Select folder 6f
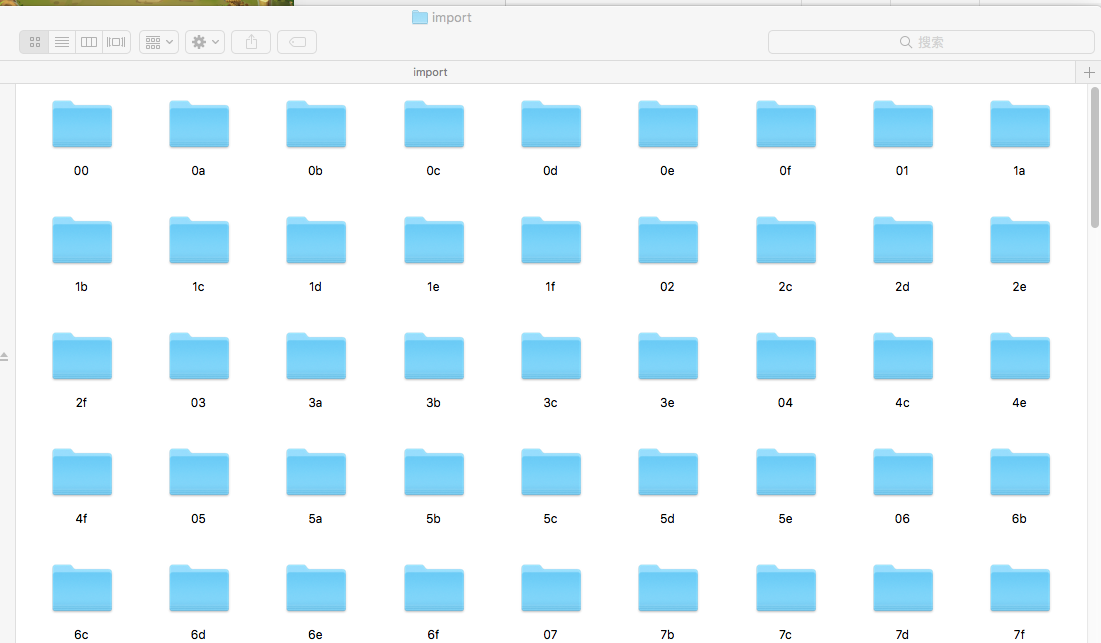Image resolution: width=1101 pixels, height=643 pixels. coord(434,588)
